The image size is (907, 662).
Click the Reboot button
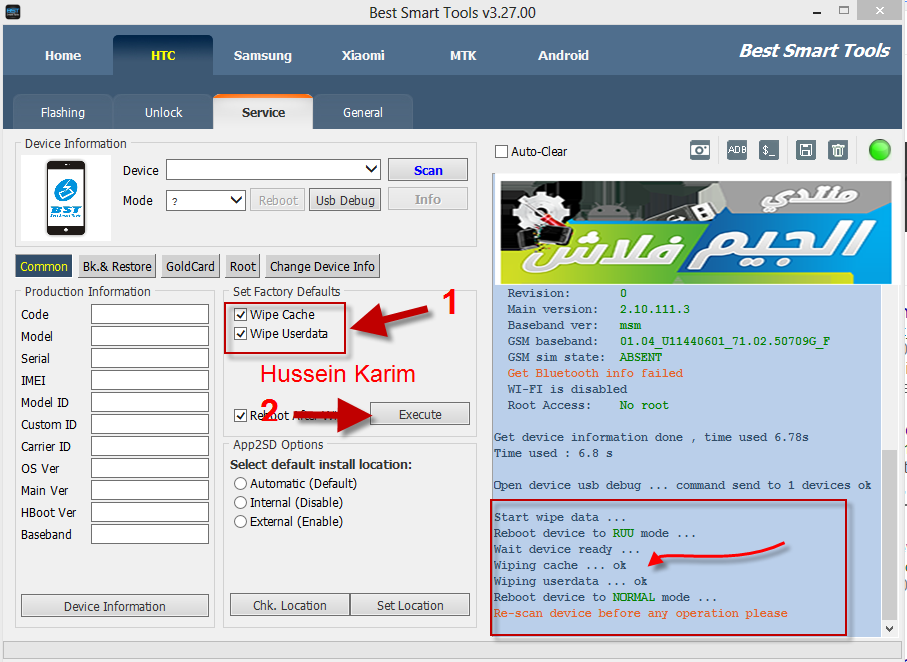[278, 200]
